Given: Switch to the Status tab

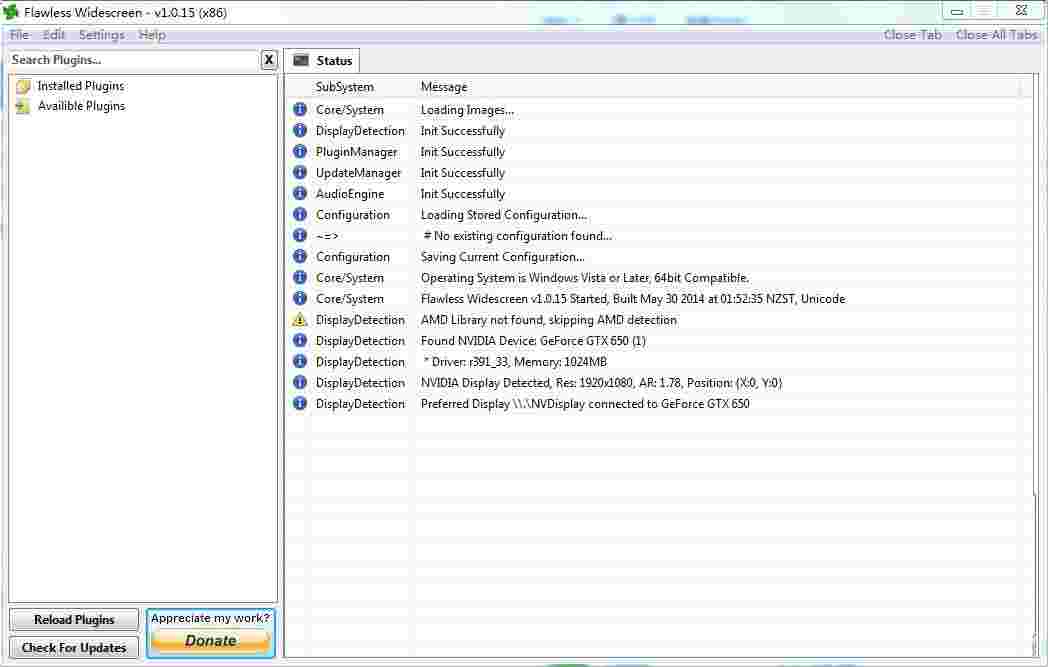Looking at the screenshot, I should (x=334, y=61).
